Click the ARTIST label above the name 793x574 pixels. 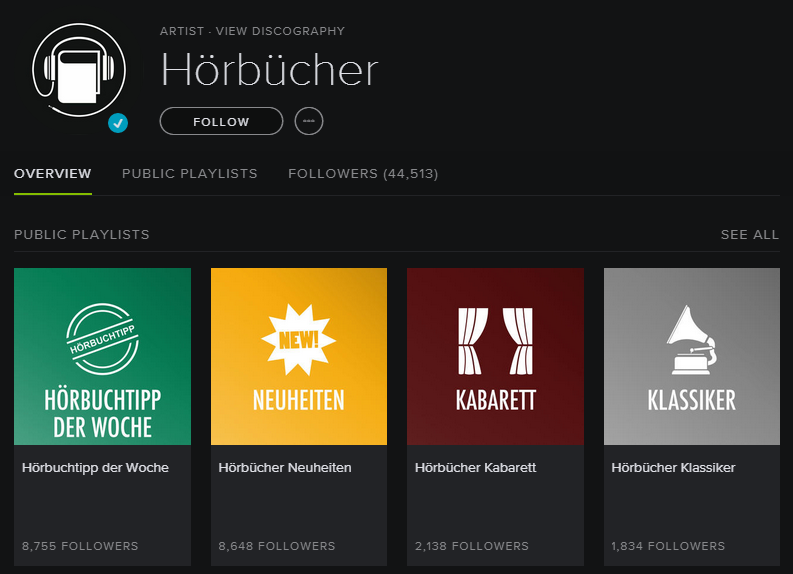click(182, 31)
